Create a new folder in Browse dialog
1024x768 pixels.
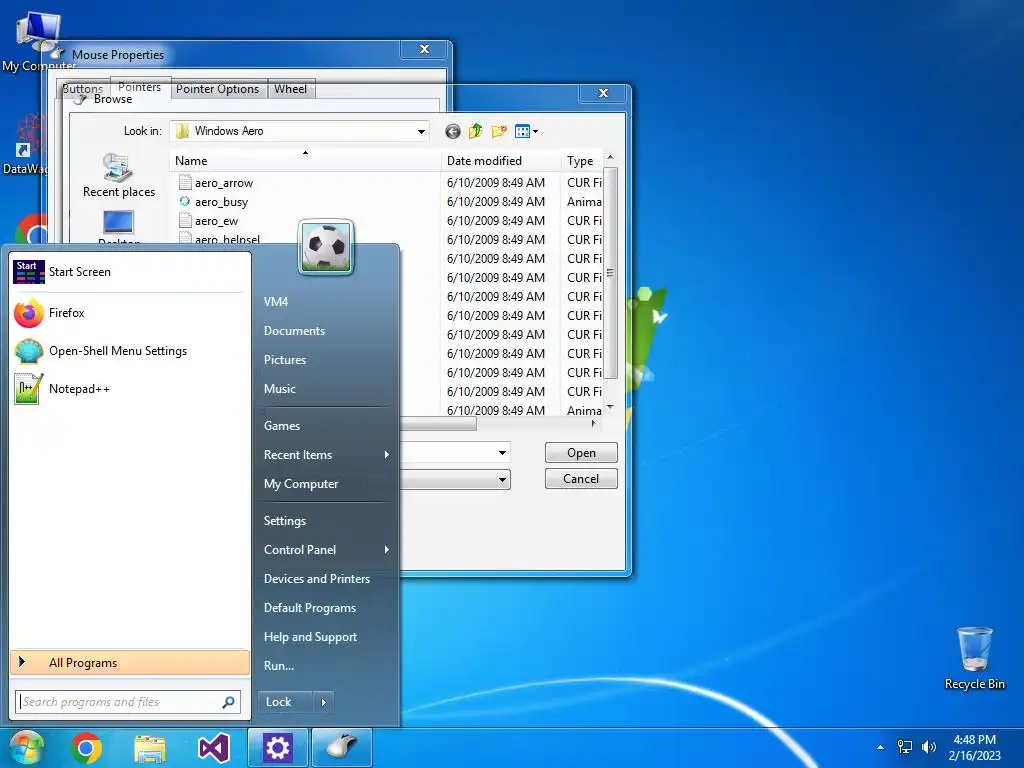click(x=499, y=131)
